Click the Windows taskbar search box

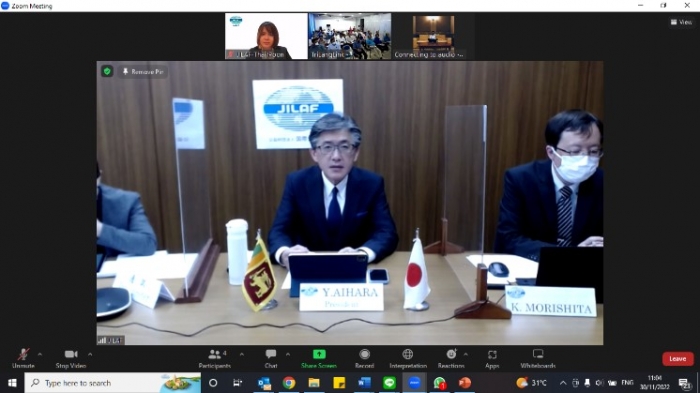tap(112, 383)
